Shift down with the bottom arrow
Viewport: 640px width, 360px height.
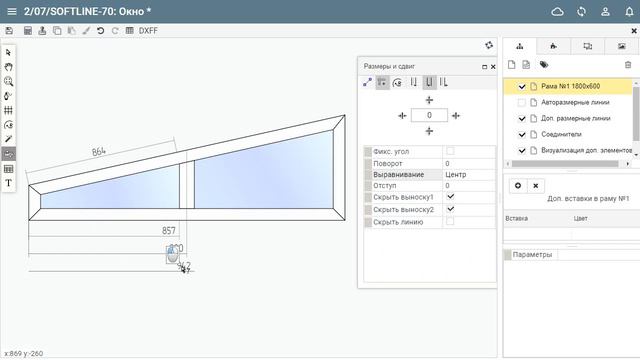[x=429, y=131]
